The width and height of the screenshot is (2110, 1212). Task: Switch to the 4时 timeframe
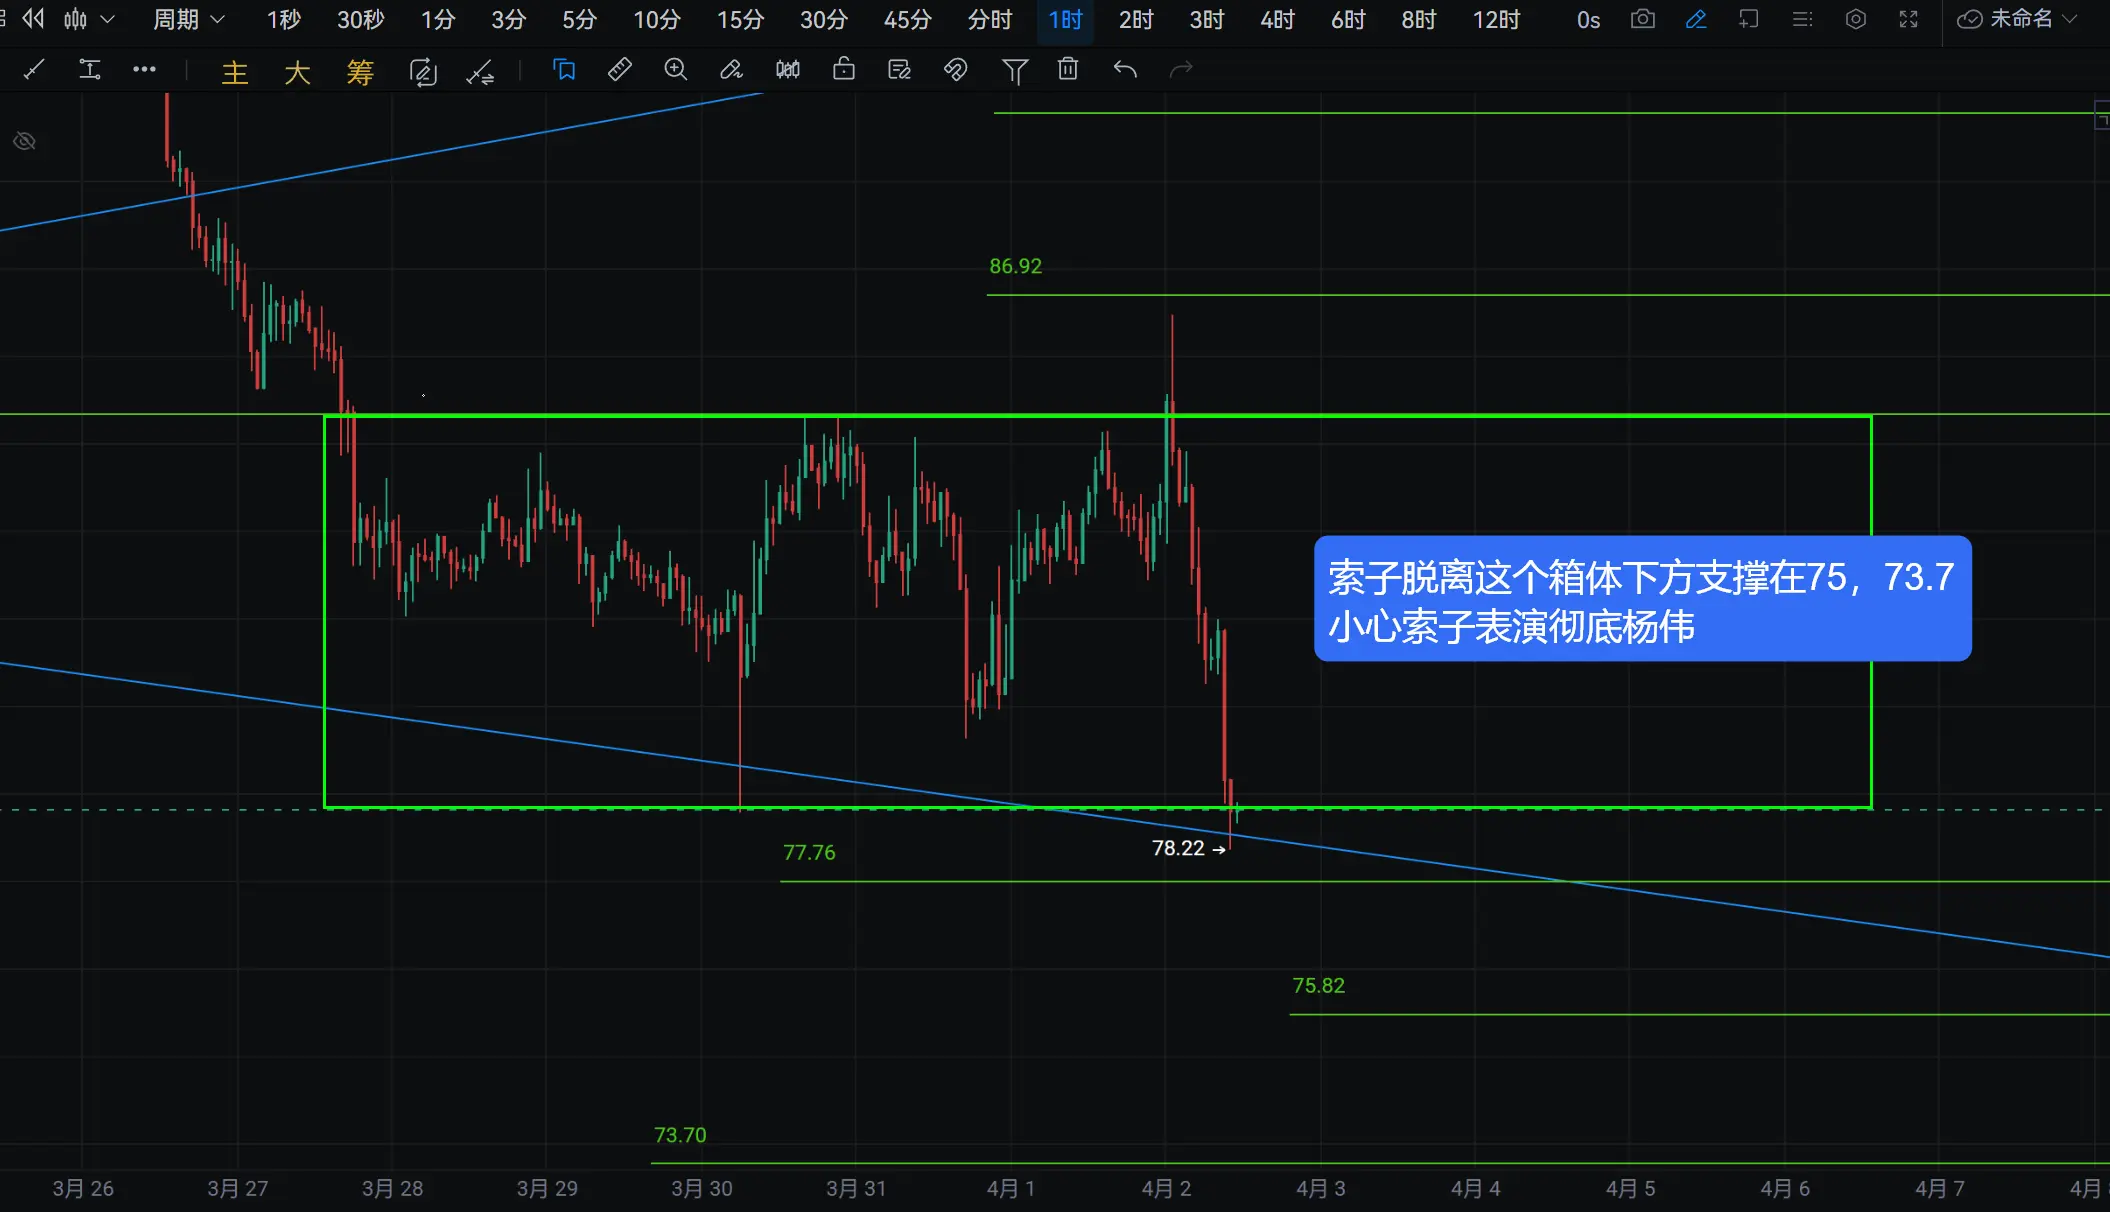tap(1277, 19)
